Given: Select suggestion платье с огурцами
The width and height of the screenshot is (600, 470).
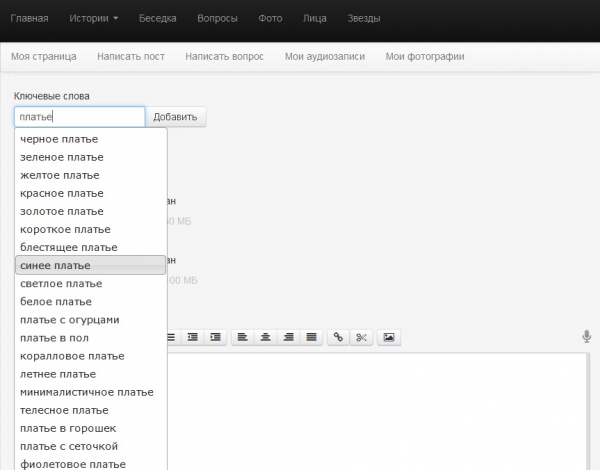Looking at the screenshot, I should coord(91,320).
